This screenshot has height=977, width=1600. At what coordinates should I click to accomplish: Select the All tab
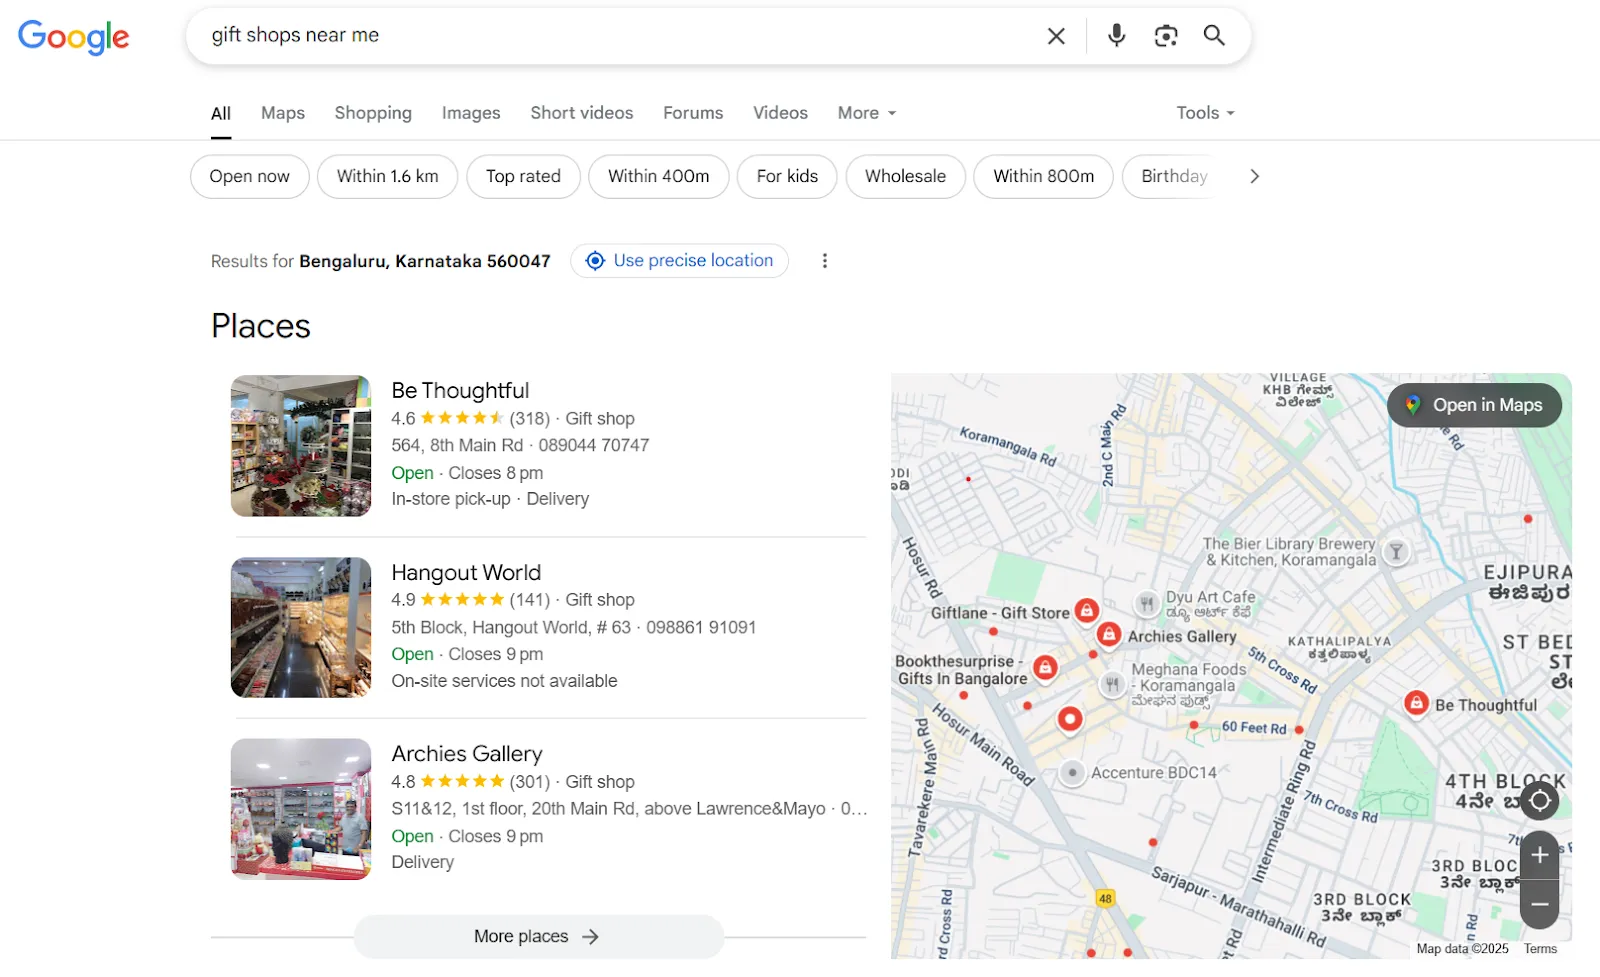coord(221,114)
